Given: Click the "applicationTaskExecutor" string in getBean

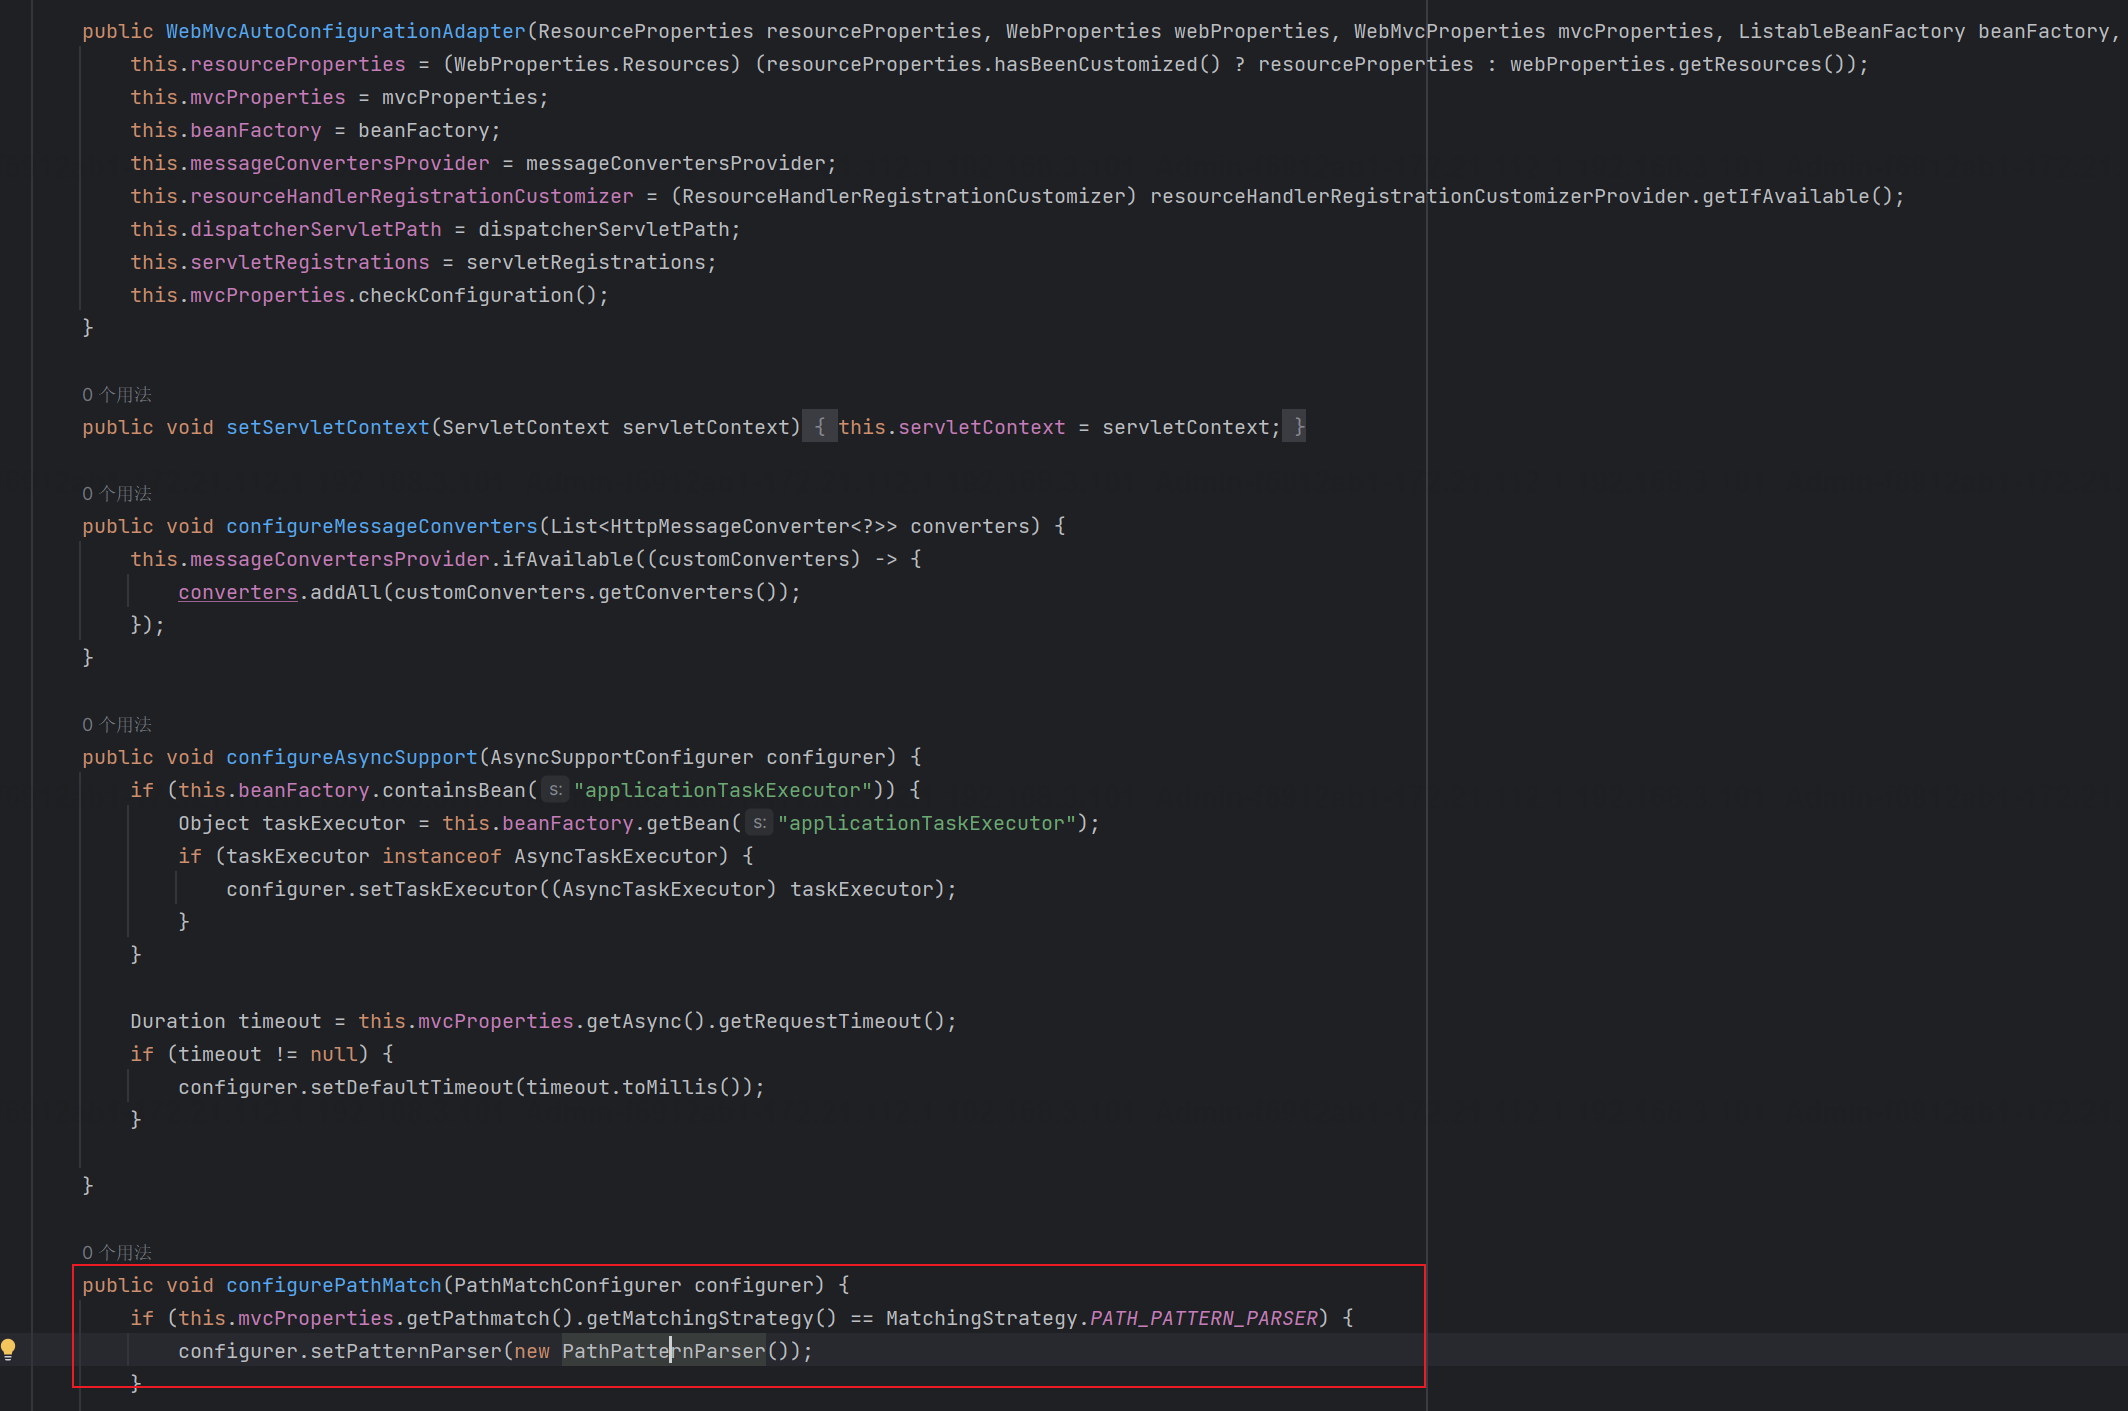Looking at the screenshot, I should pos(927,823).
